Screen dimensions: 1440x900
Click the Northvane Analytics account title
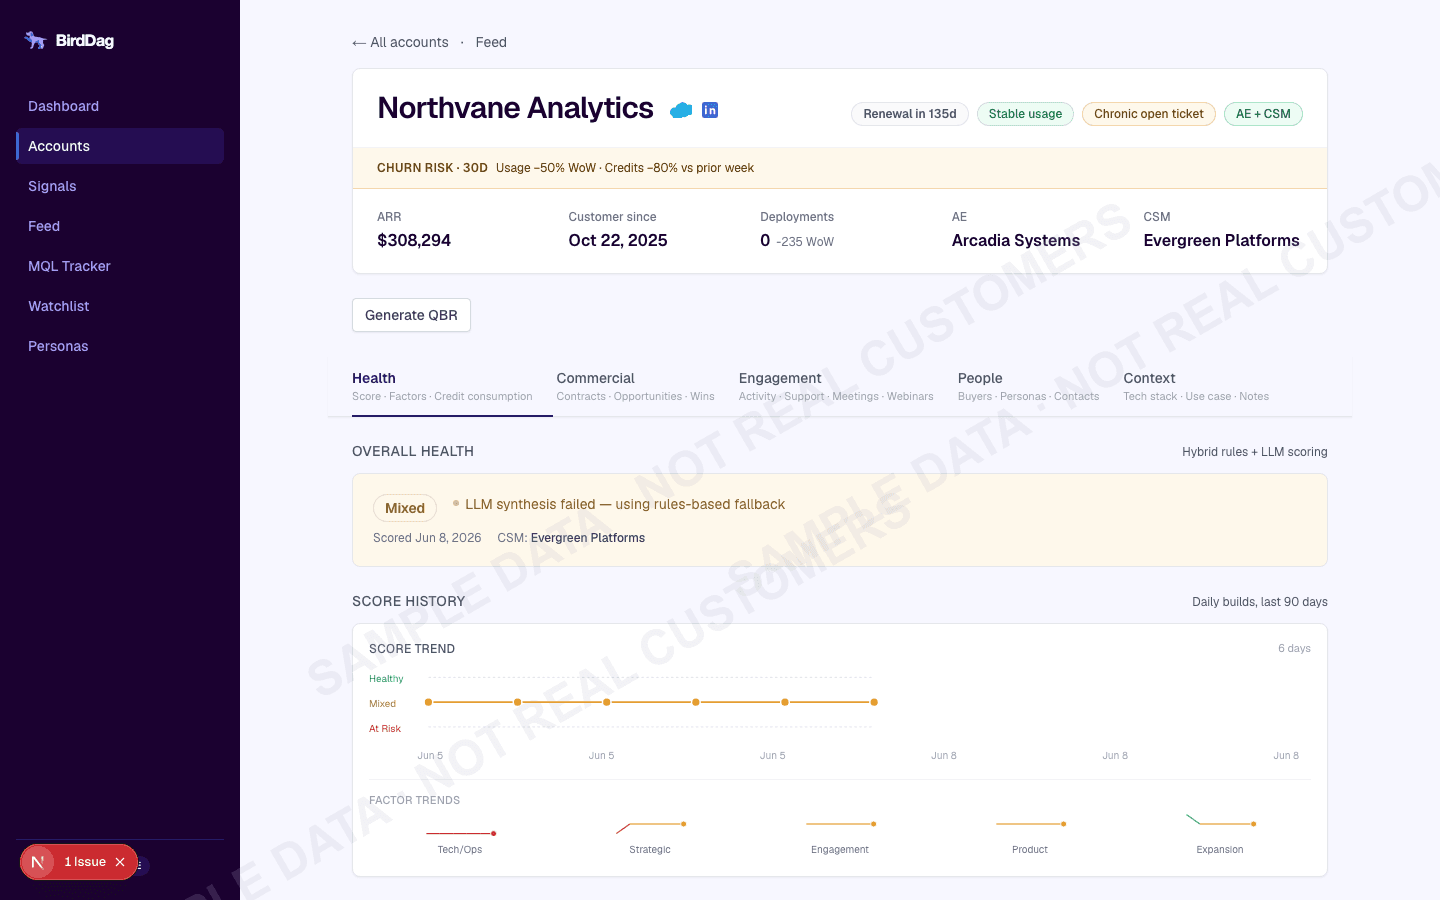[515, 108]
